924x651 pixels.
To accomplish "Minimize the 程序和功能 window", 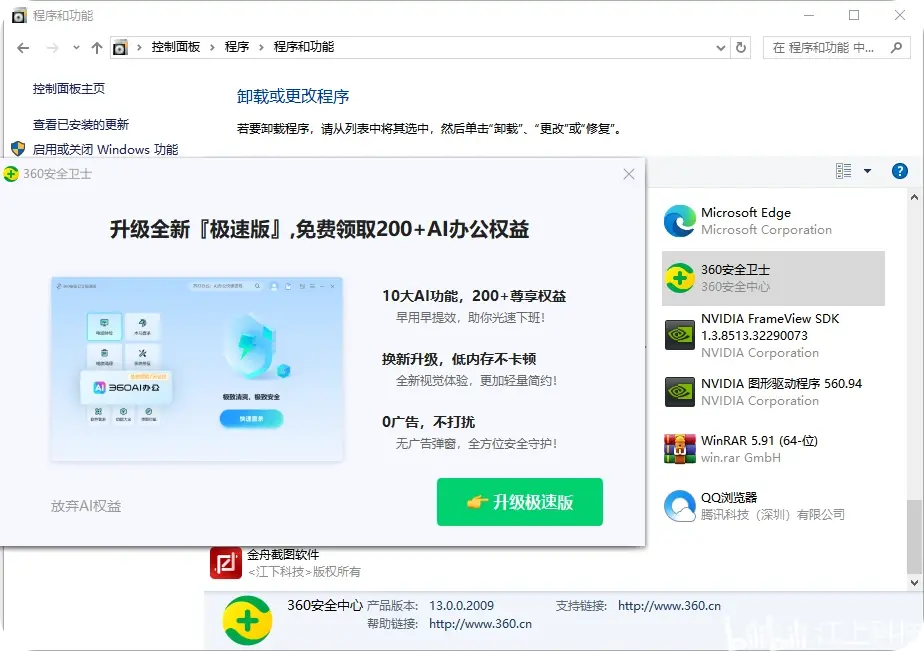I will 809,15.
